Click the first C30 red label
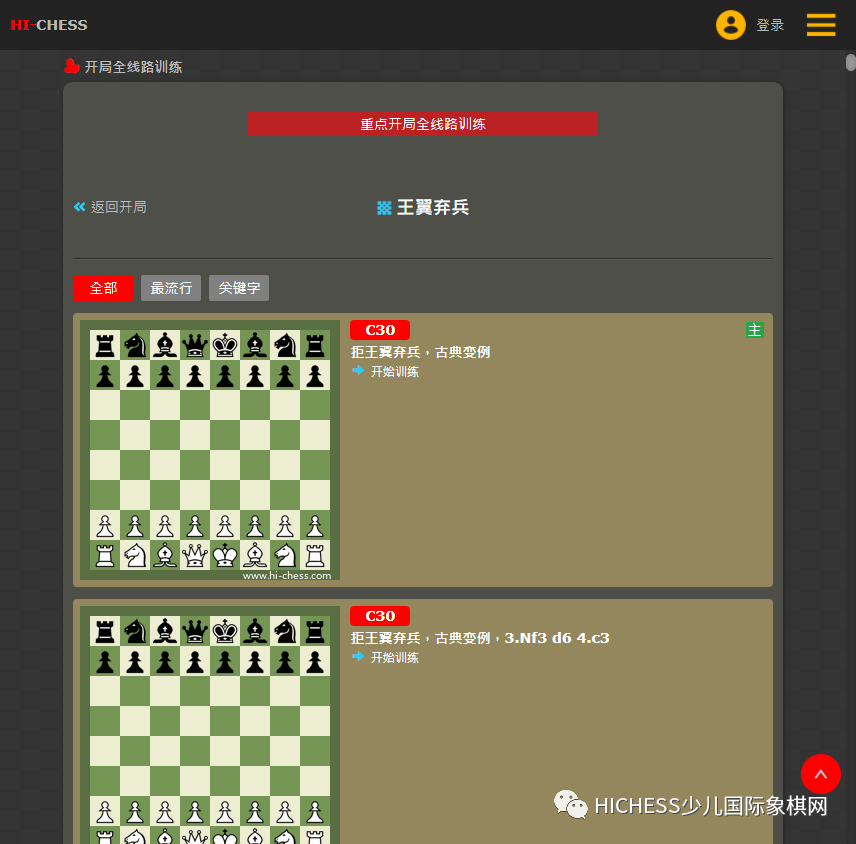 380,330
